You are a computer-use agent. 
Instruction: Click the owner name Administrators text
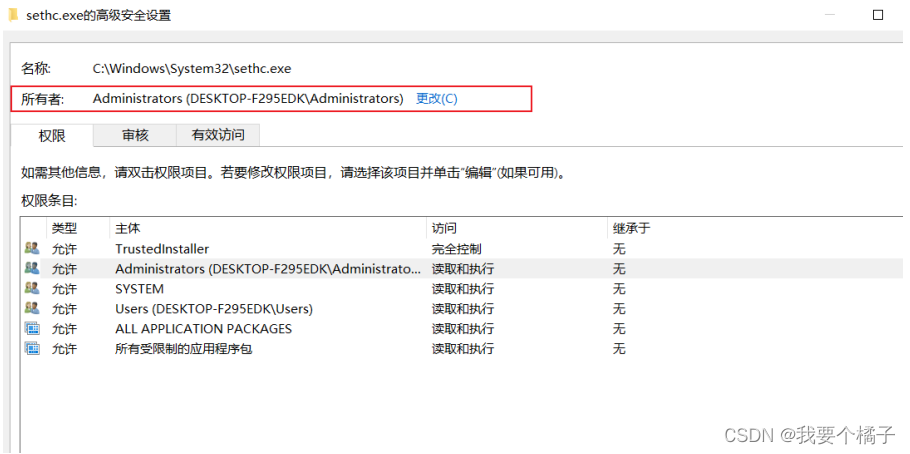tap(248, 99)
